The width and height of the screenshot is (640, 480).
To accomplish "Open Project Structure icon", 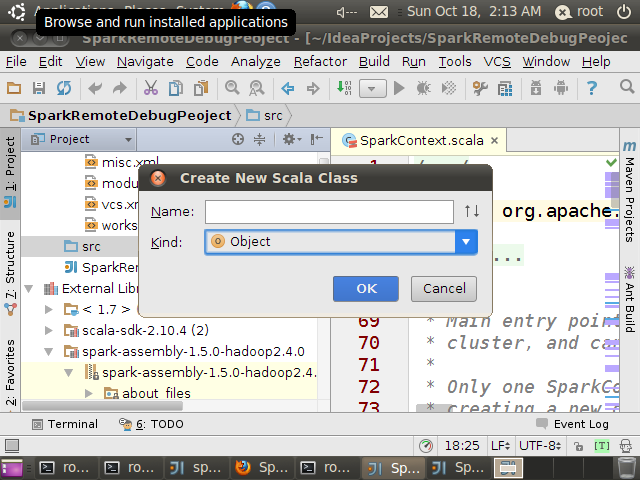I will pyautogui.click(x=505, y=89).
